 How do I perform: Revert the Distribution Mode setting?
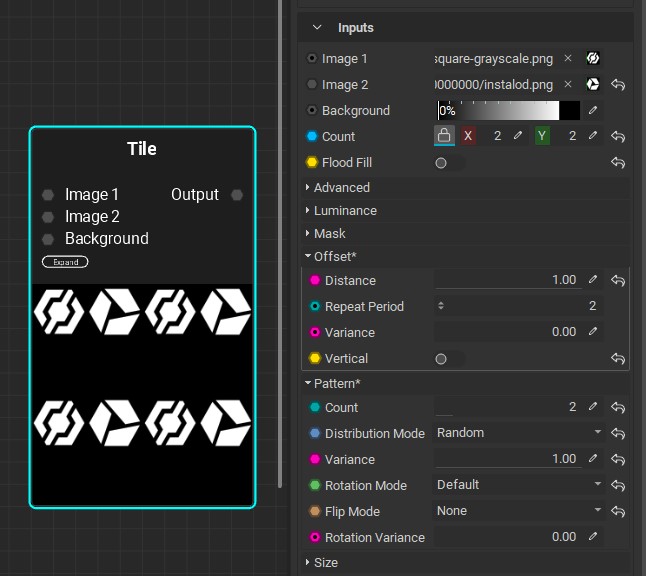618,433
